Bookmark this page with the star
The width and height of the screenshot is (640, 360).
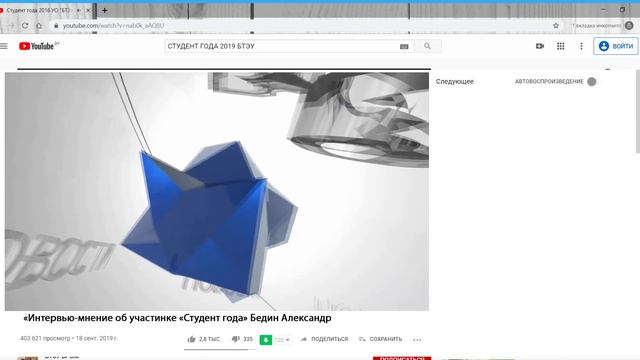pyautogui.click(x=556, y=25)
